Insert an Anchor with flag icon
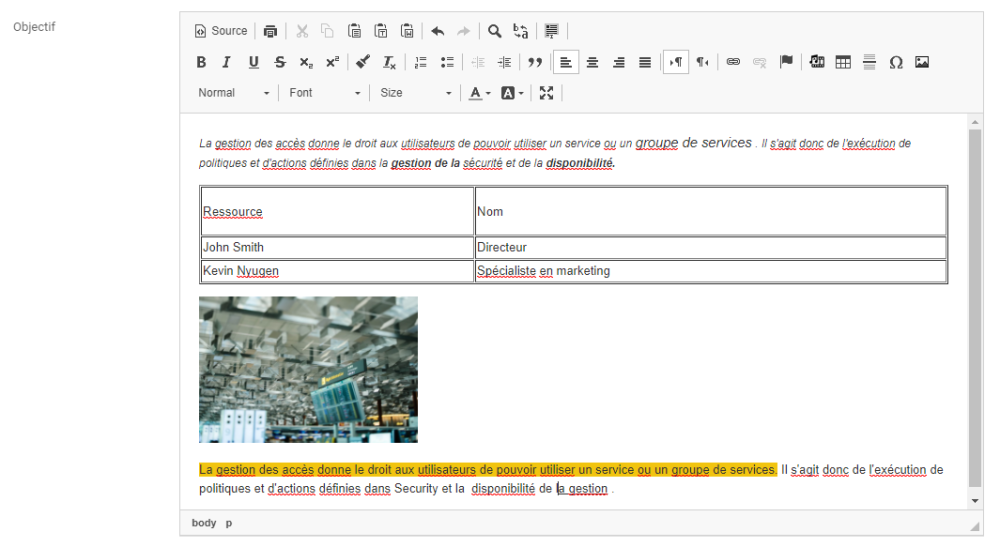 (x=786, y=62)
